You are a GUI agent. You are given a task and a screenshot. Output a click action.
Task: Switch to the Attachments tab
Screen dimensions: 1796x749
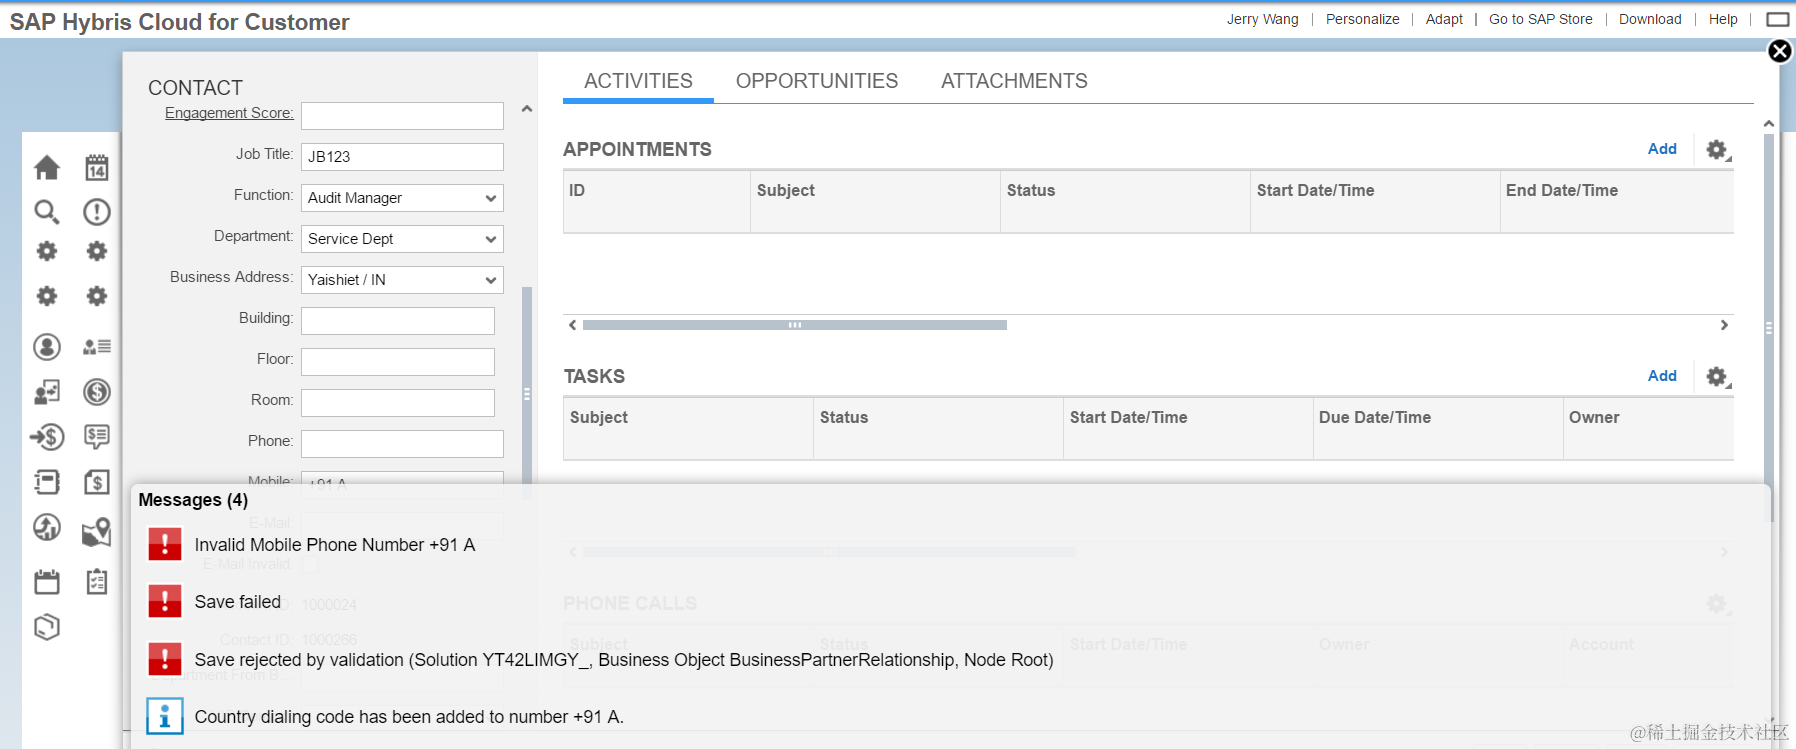tap(1014, 81)
